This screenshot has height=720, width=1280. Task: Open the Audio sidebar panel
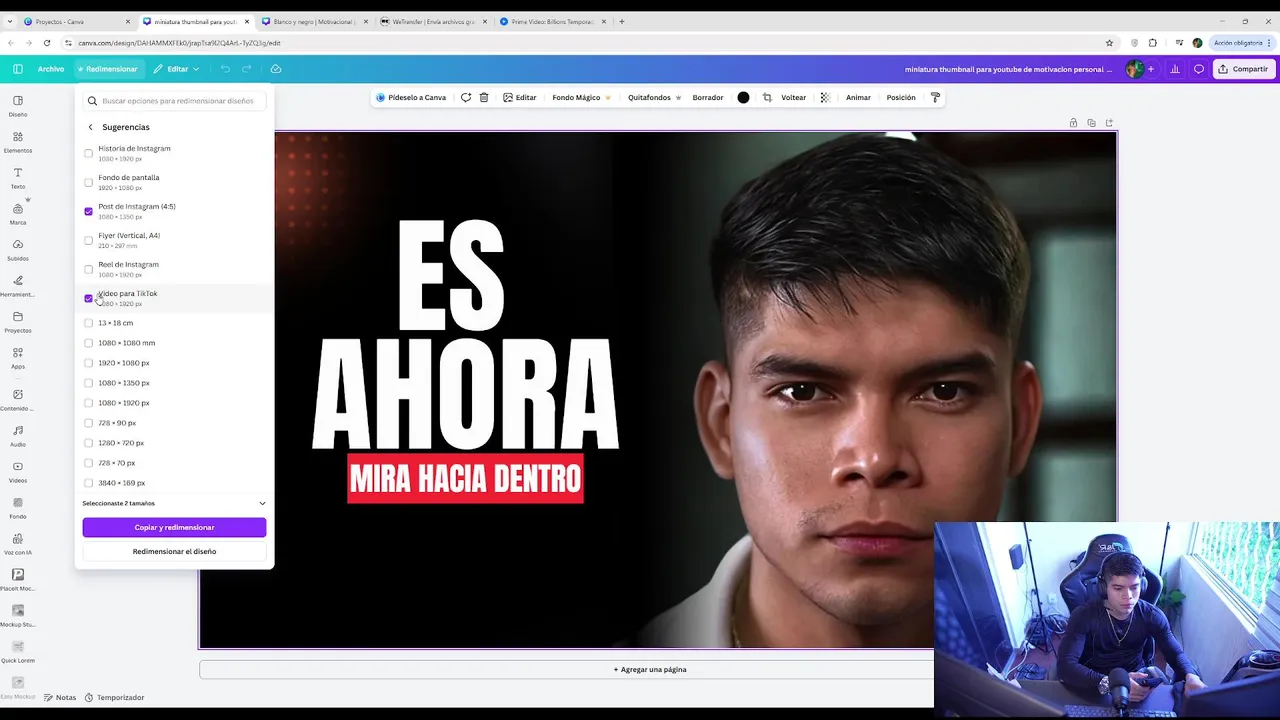click(x=18, y=435)
